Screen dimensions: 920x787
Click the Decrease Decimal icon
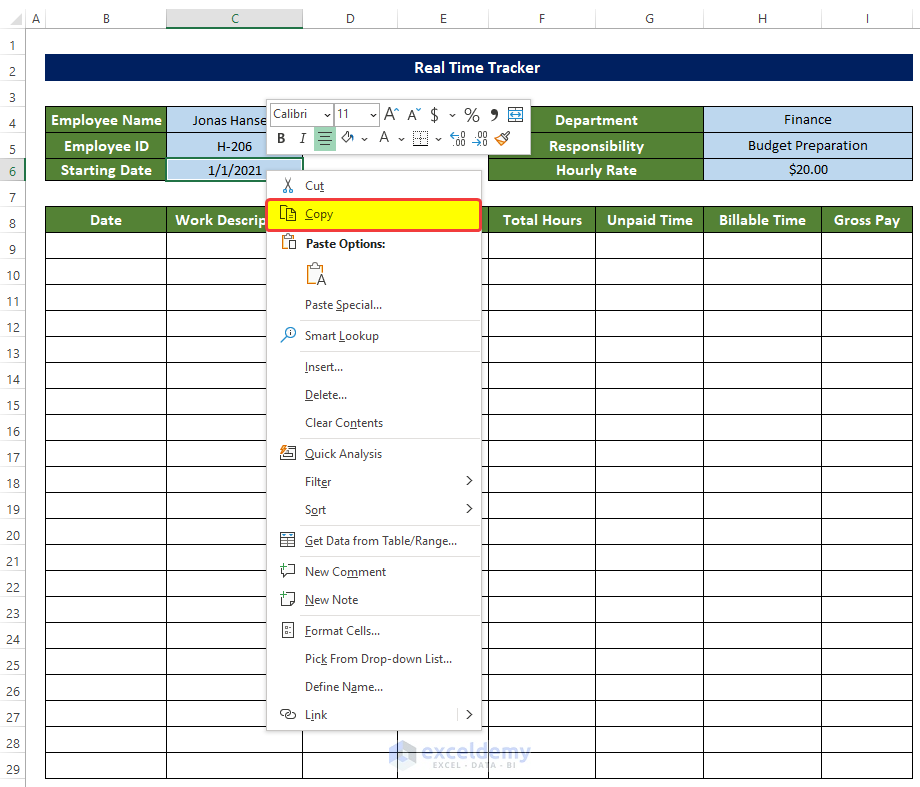480,139
